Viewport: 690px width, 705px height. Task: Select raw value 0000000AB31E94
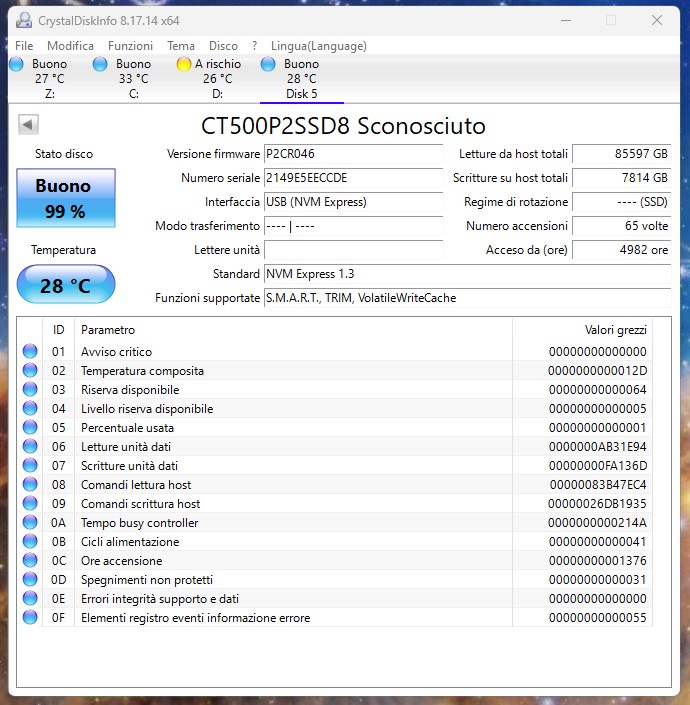point(597,446)
